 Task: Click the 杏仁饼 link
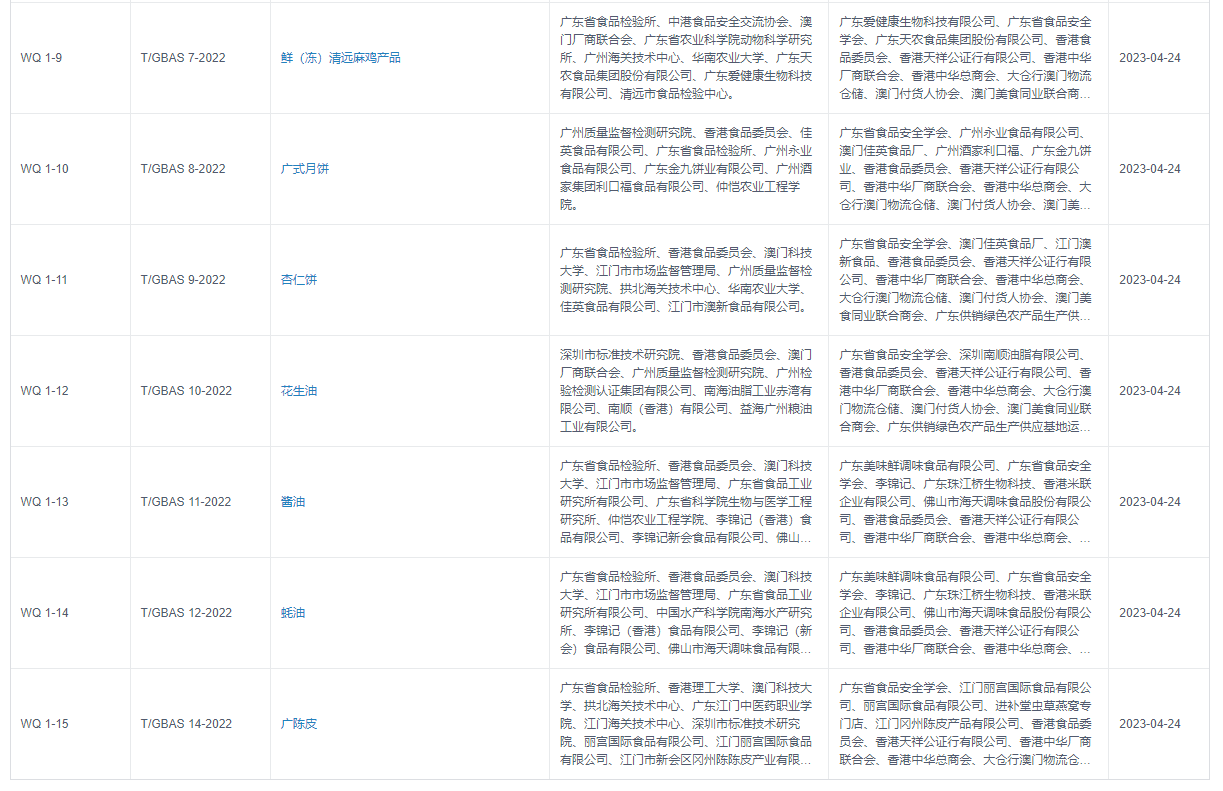298,280
